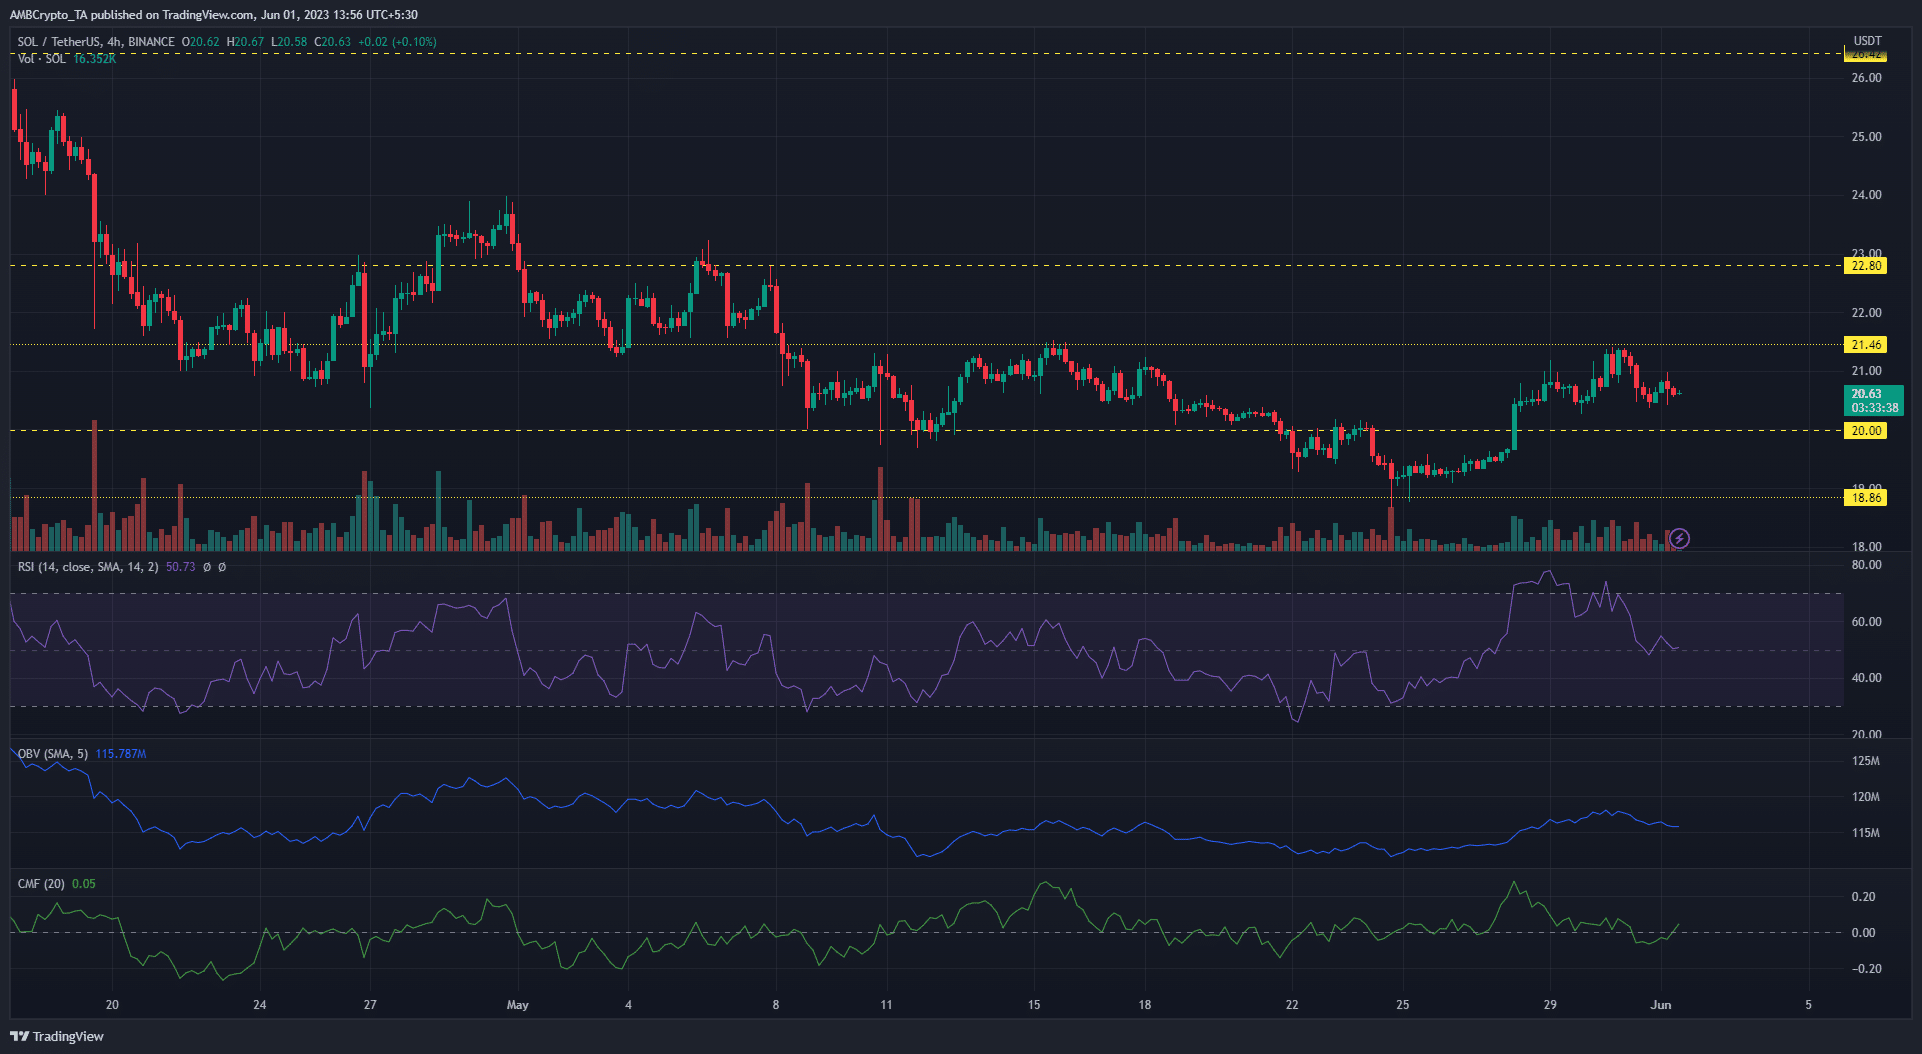
Task: Click the 18.00 price axis tick
Action: tap(1866, 547)
